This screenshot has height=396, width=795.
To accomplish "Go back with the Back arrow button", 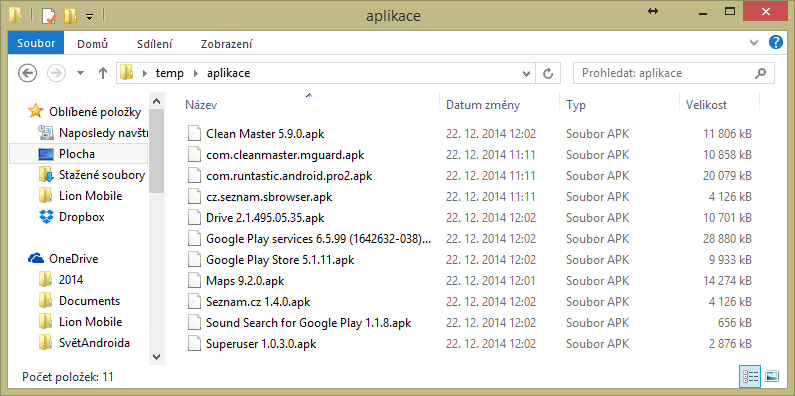I will point(27,74).
